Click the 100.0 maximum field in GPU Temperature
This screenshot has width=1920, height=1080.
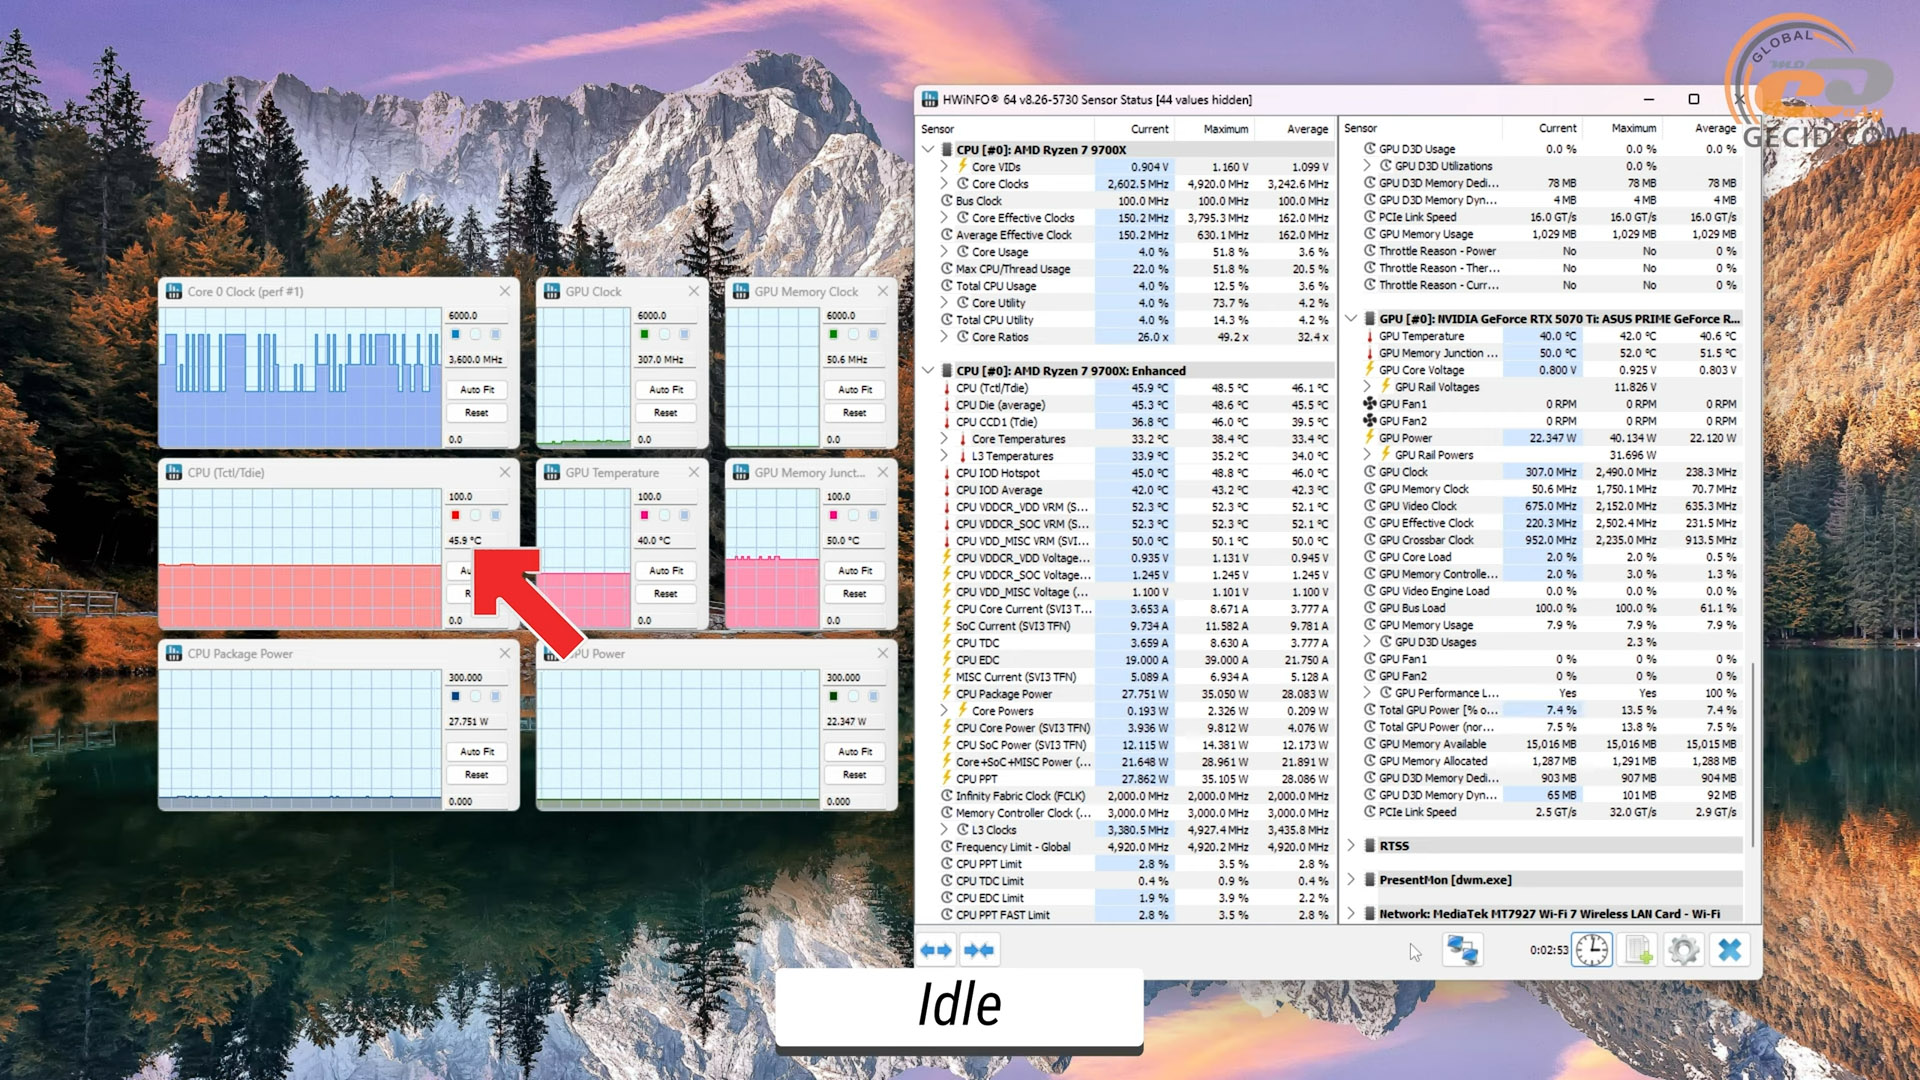(666, 497)
